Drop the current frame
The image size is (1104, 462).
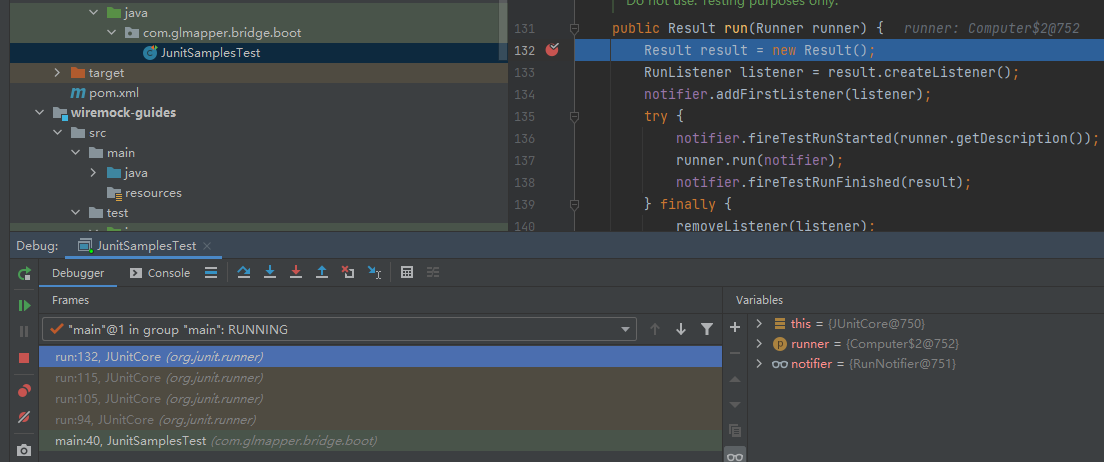coord(348,273)
